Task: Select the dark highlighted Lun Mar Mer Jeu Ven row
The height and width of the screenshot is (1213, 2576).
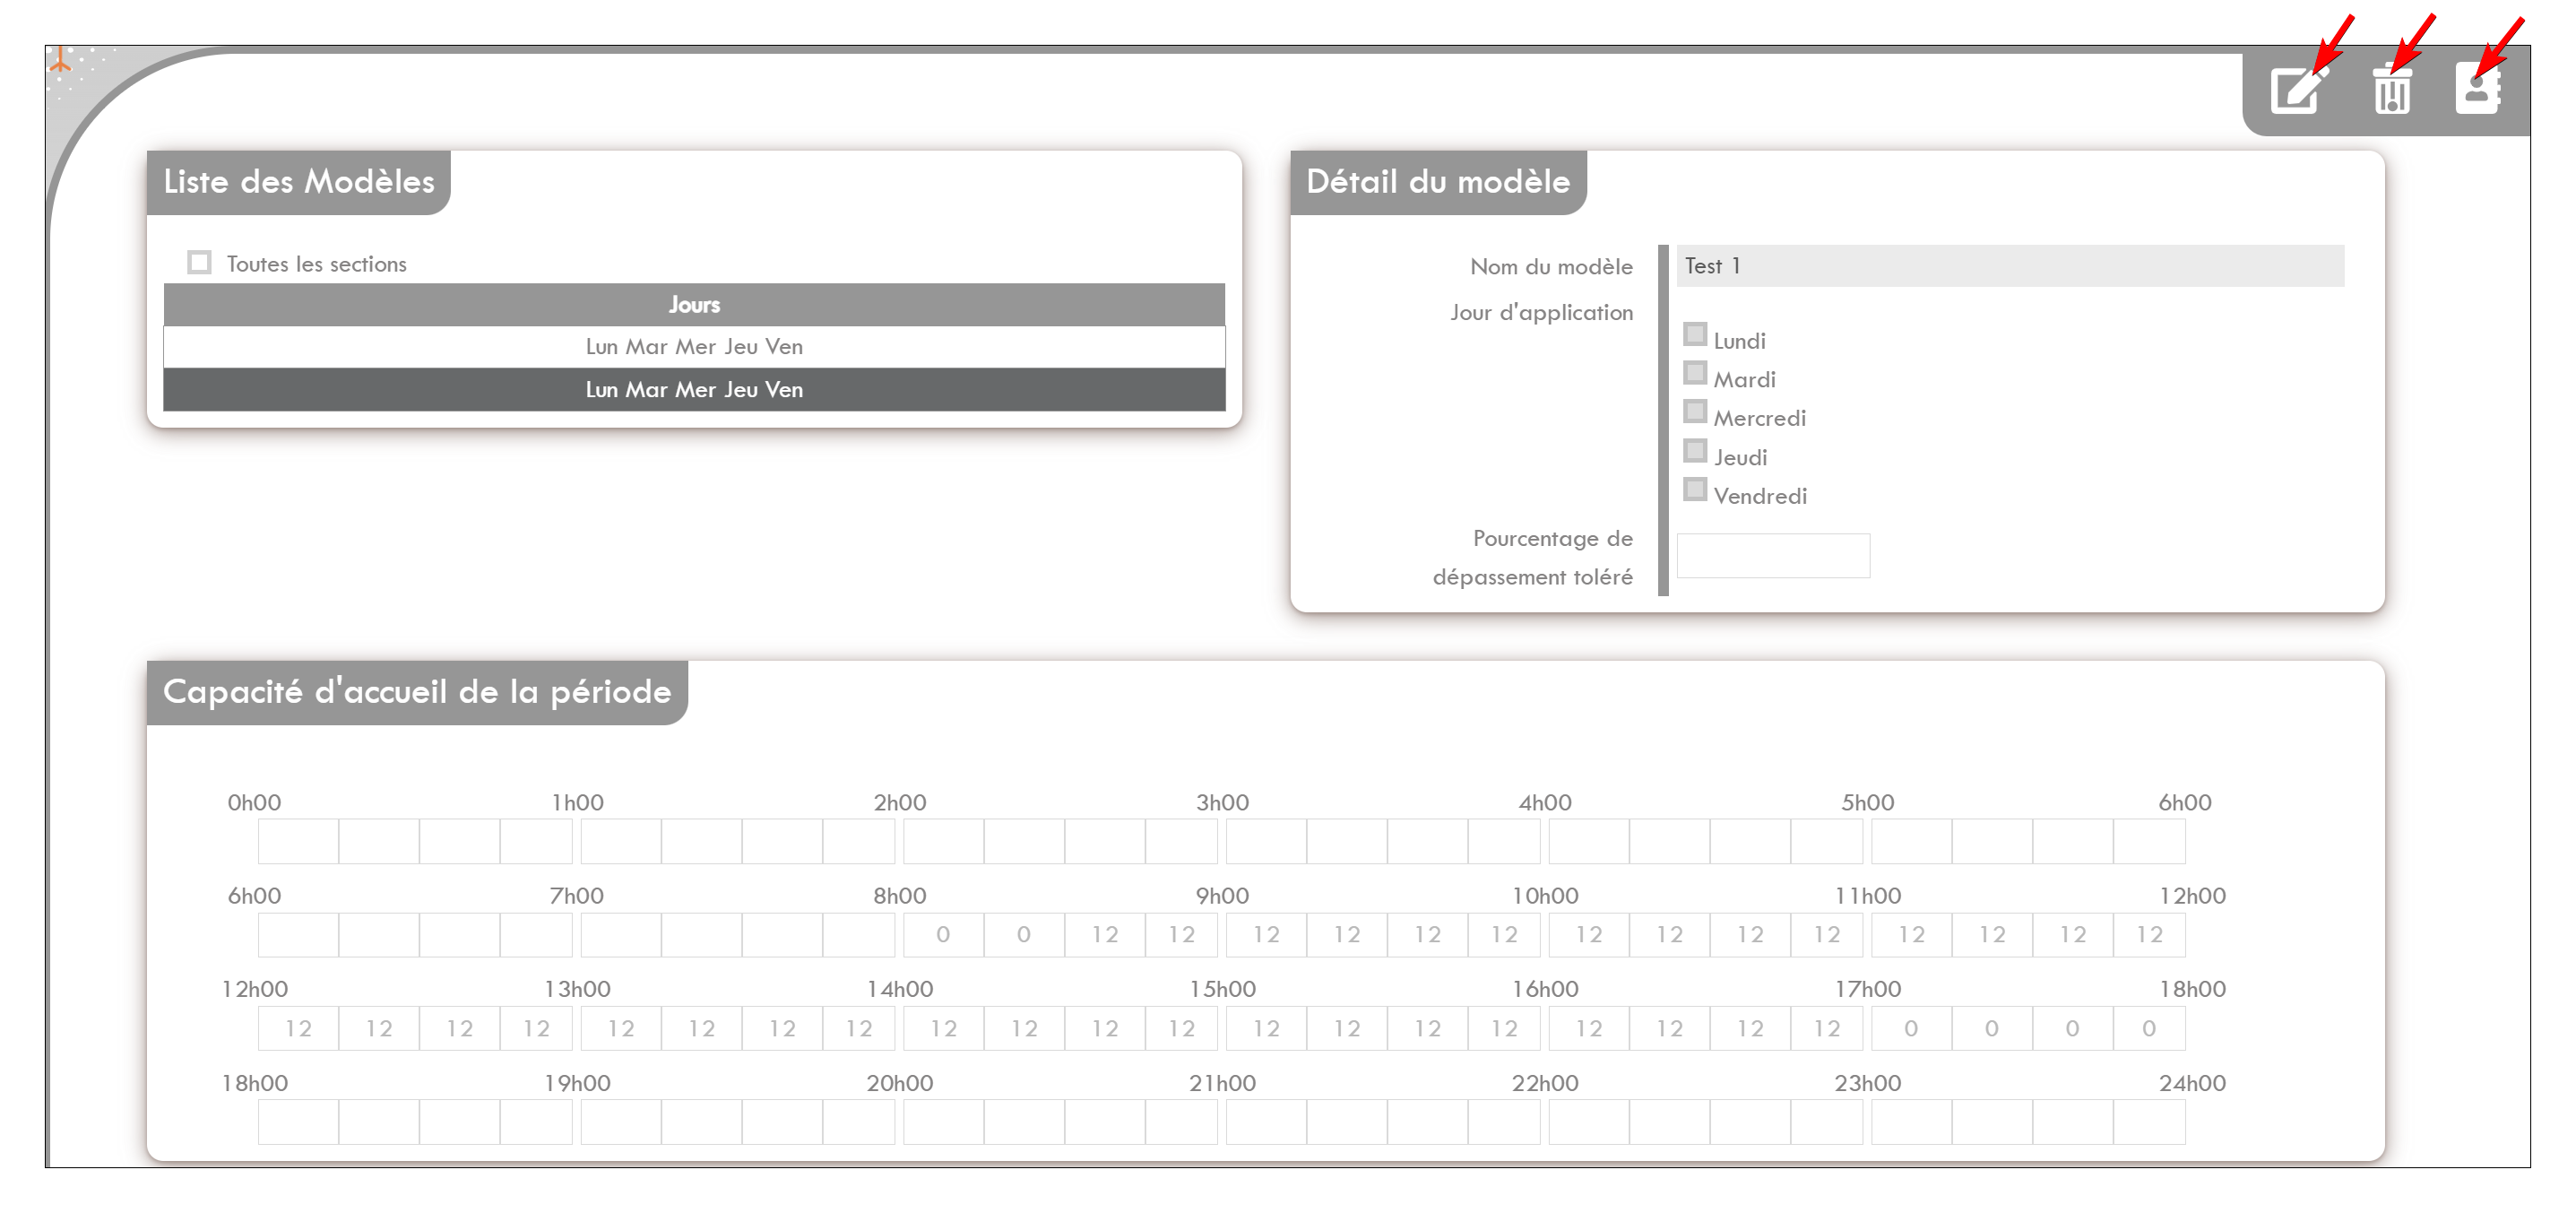Action: [694, 390]
